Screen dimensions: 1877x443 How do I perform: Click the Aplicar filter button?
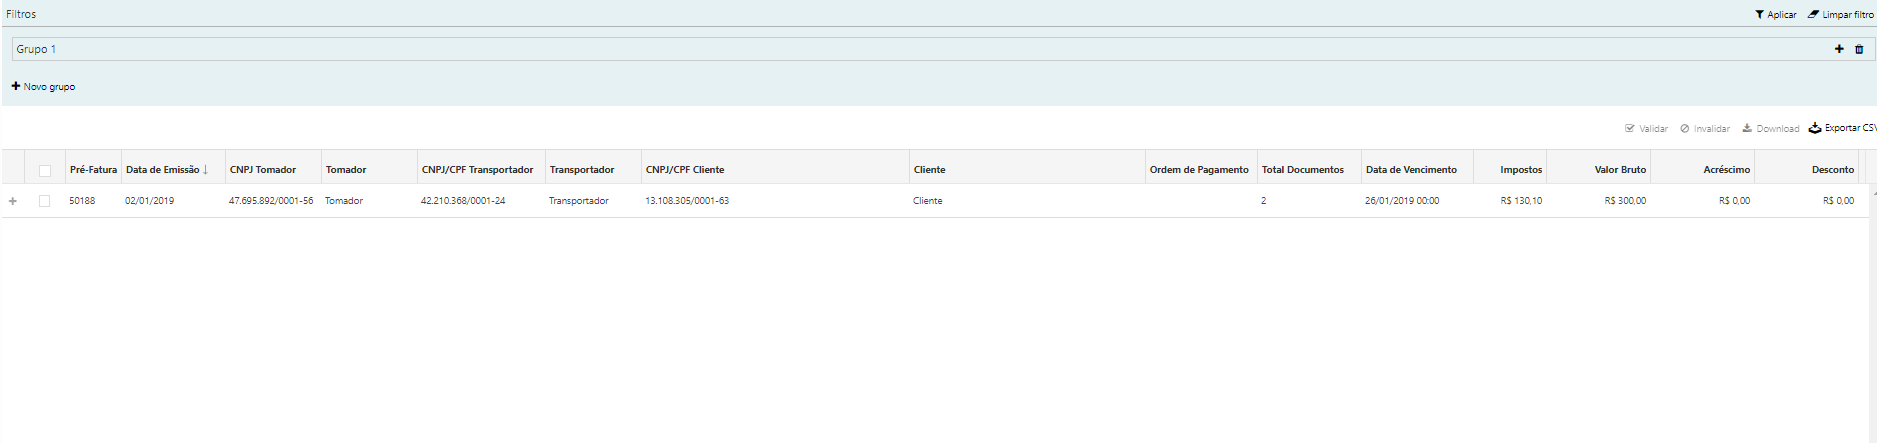click(x=1775, y=14)
